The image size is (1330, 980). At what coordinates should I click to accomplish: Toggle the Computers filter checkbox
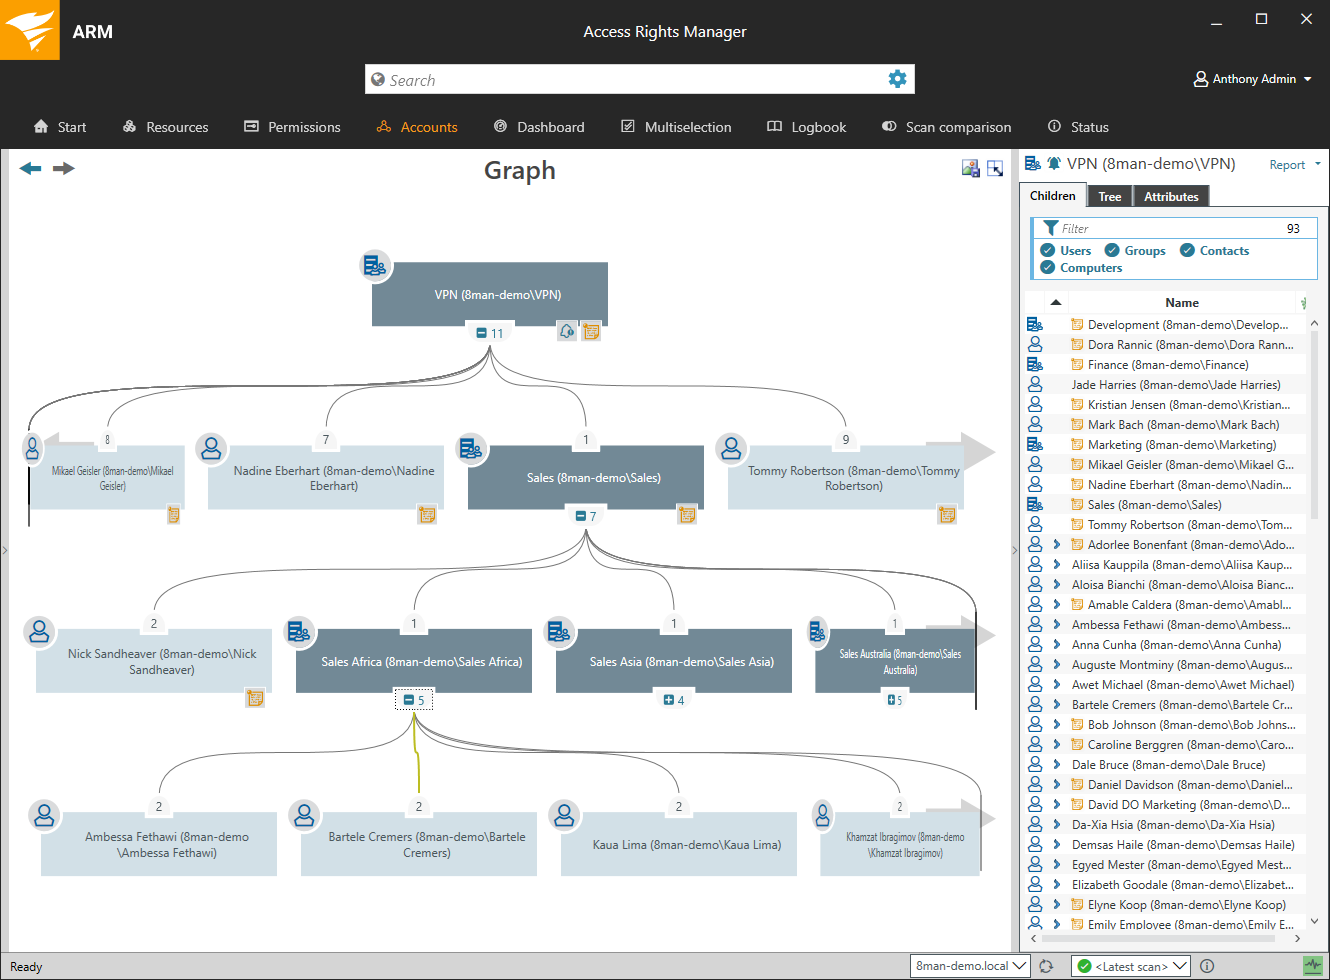[x=1048, y=267]
